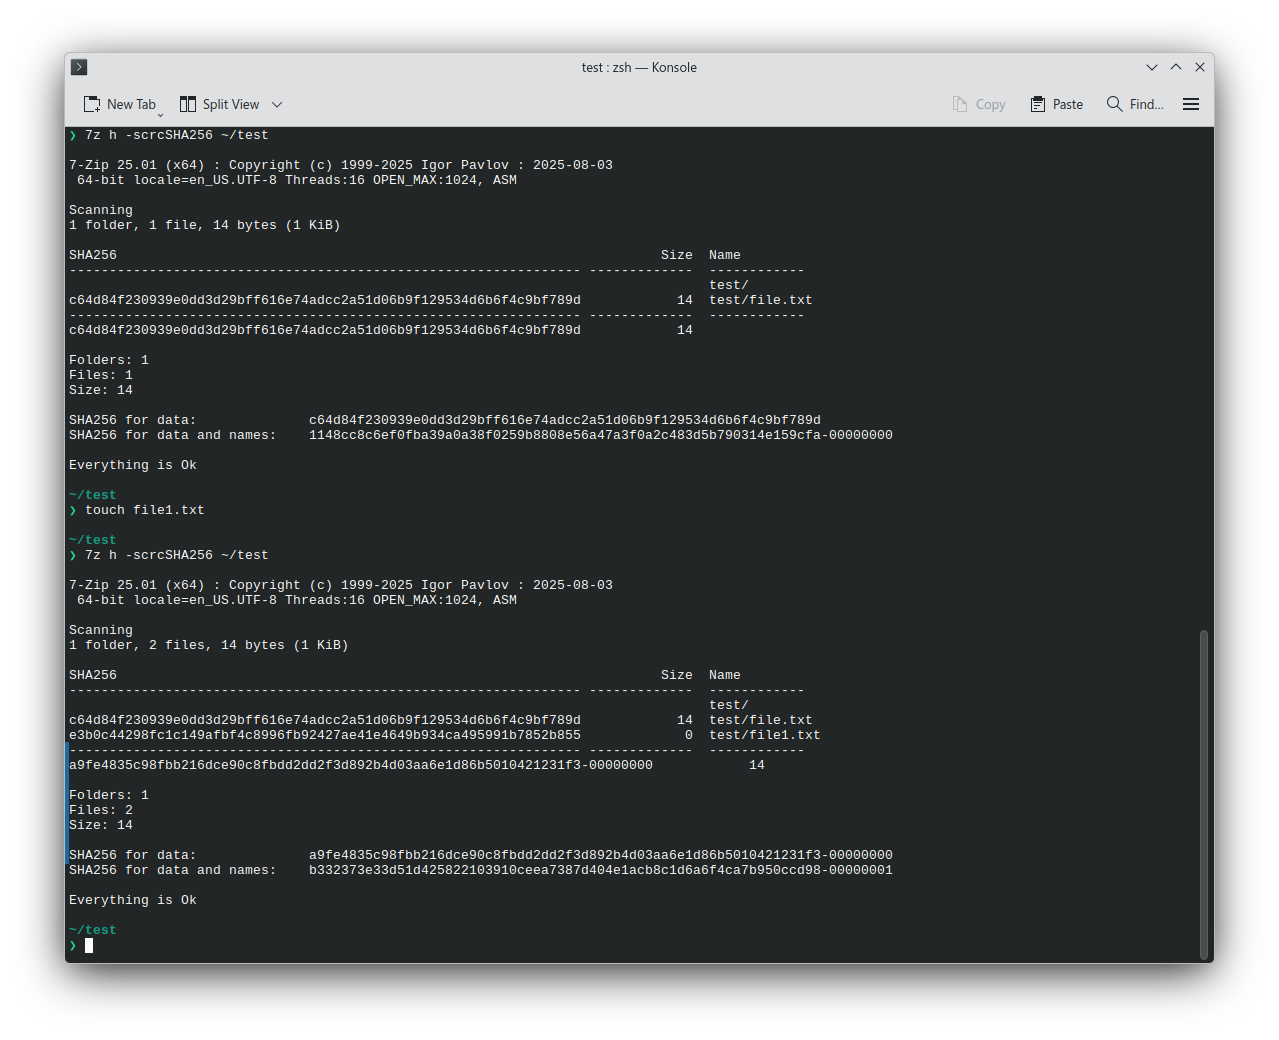
Task: Click hash '1148cc8c6ef0fba39a0a38f0259b...-00000000'
Action: click(x=601, y=435)
